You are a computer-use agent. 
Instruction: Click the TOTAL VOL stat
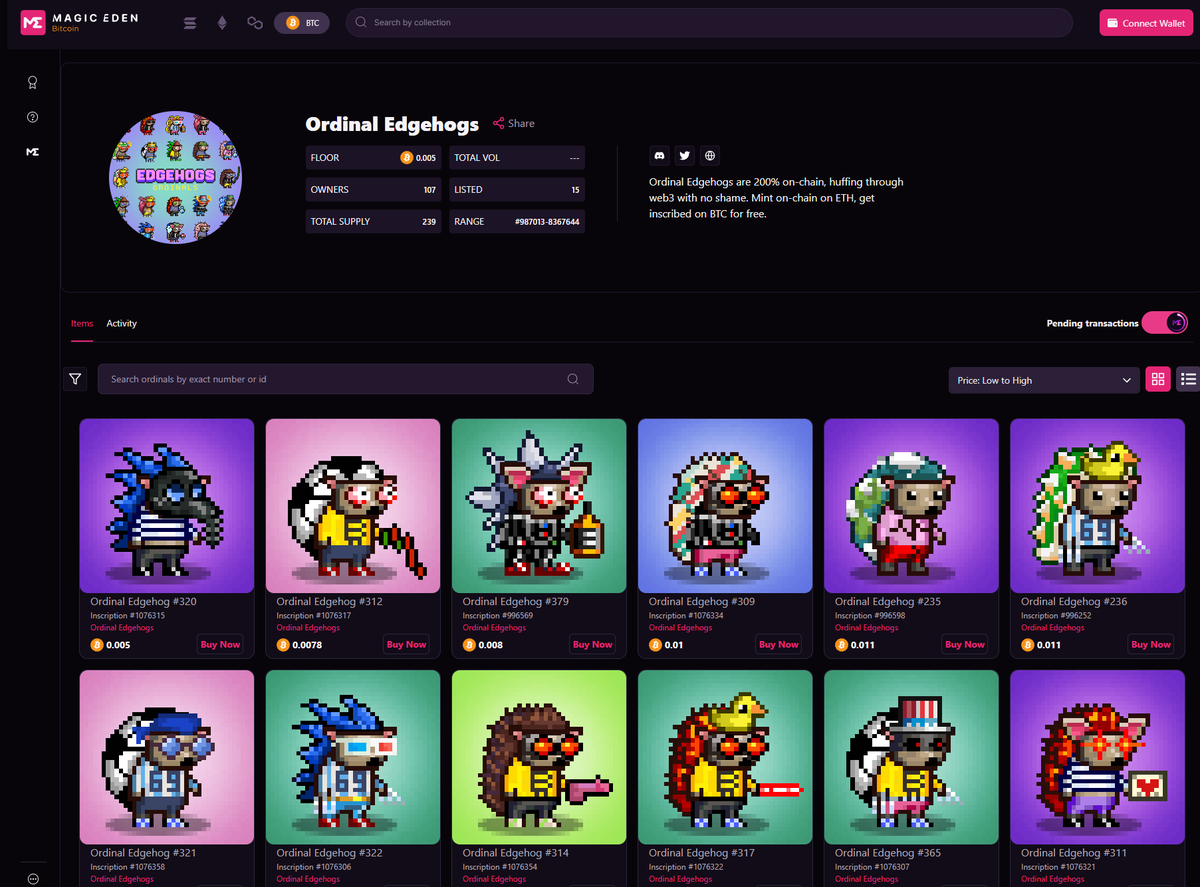coord(517,157)
